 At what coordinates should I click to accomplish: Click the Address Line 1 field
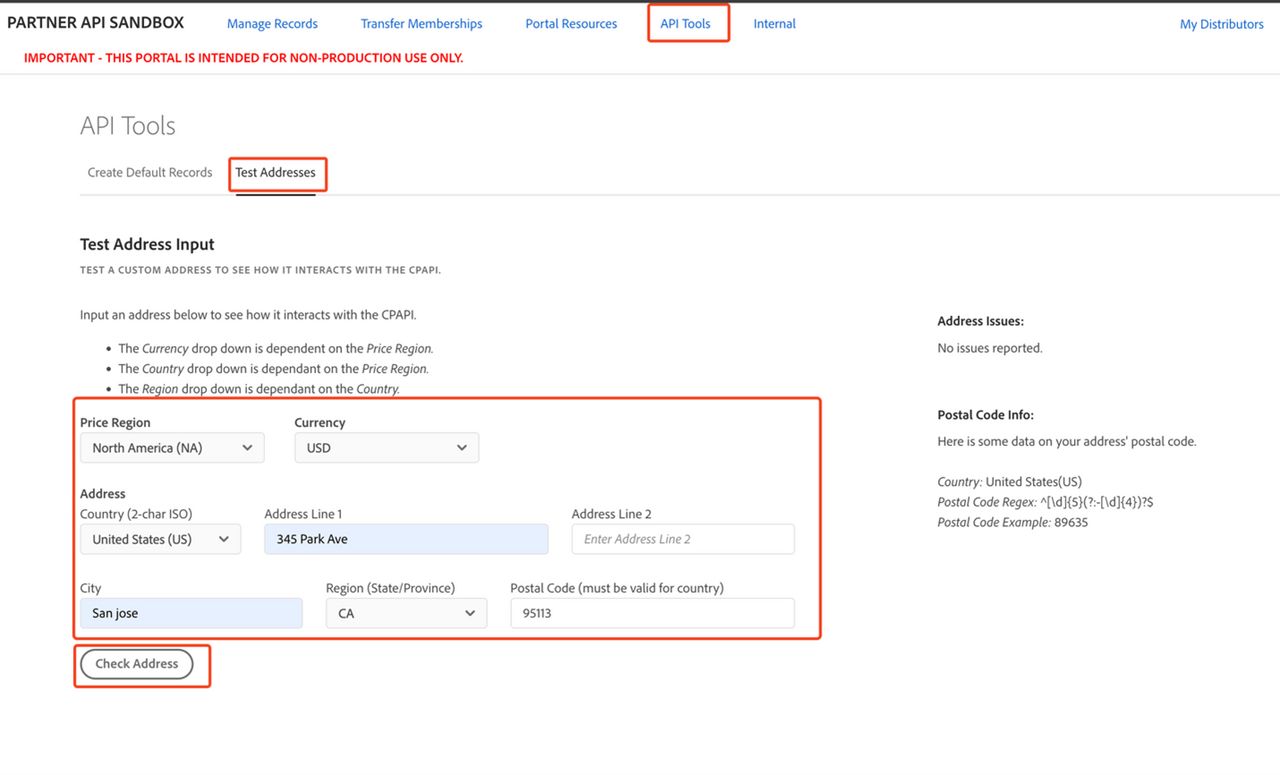406,539
